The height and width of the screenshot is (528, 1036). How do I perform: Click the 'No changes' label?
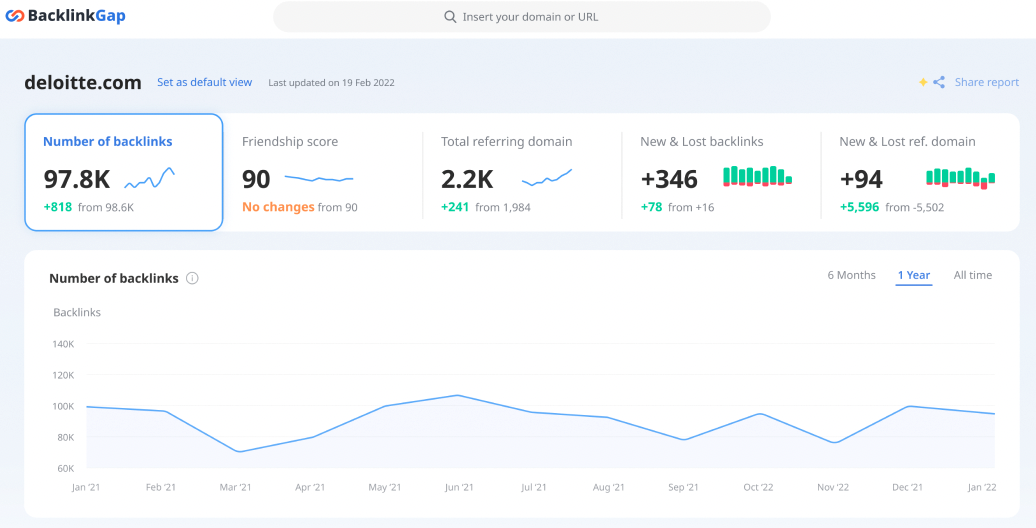278,207
